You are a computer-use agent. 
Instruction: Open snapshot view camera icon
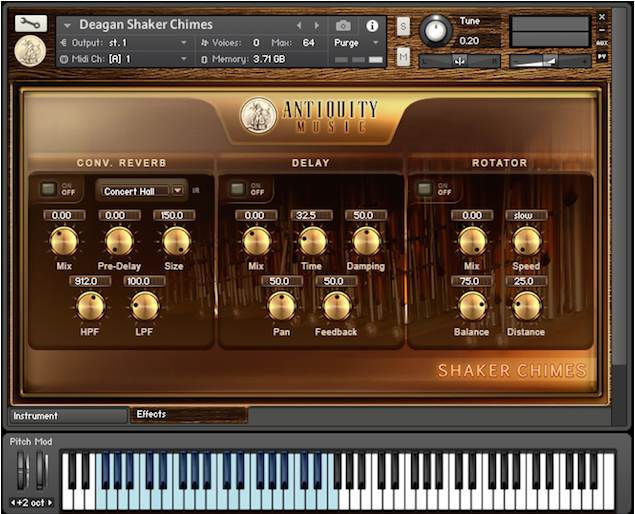343,26
